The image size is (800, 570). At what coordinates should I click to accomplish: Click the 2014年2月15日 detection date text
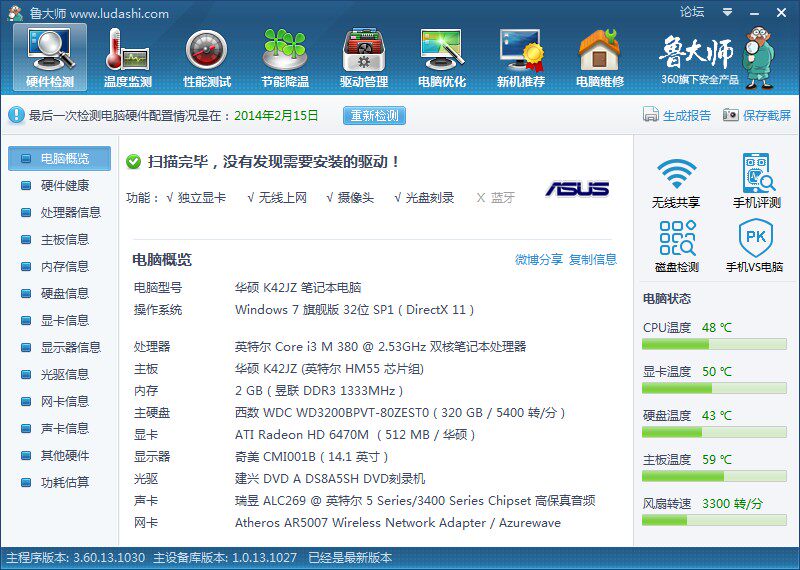[x=276, y=115]
